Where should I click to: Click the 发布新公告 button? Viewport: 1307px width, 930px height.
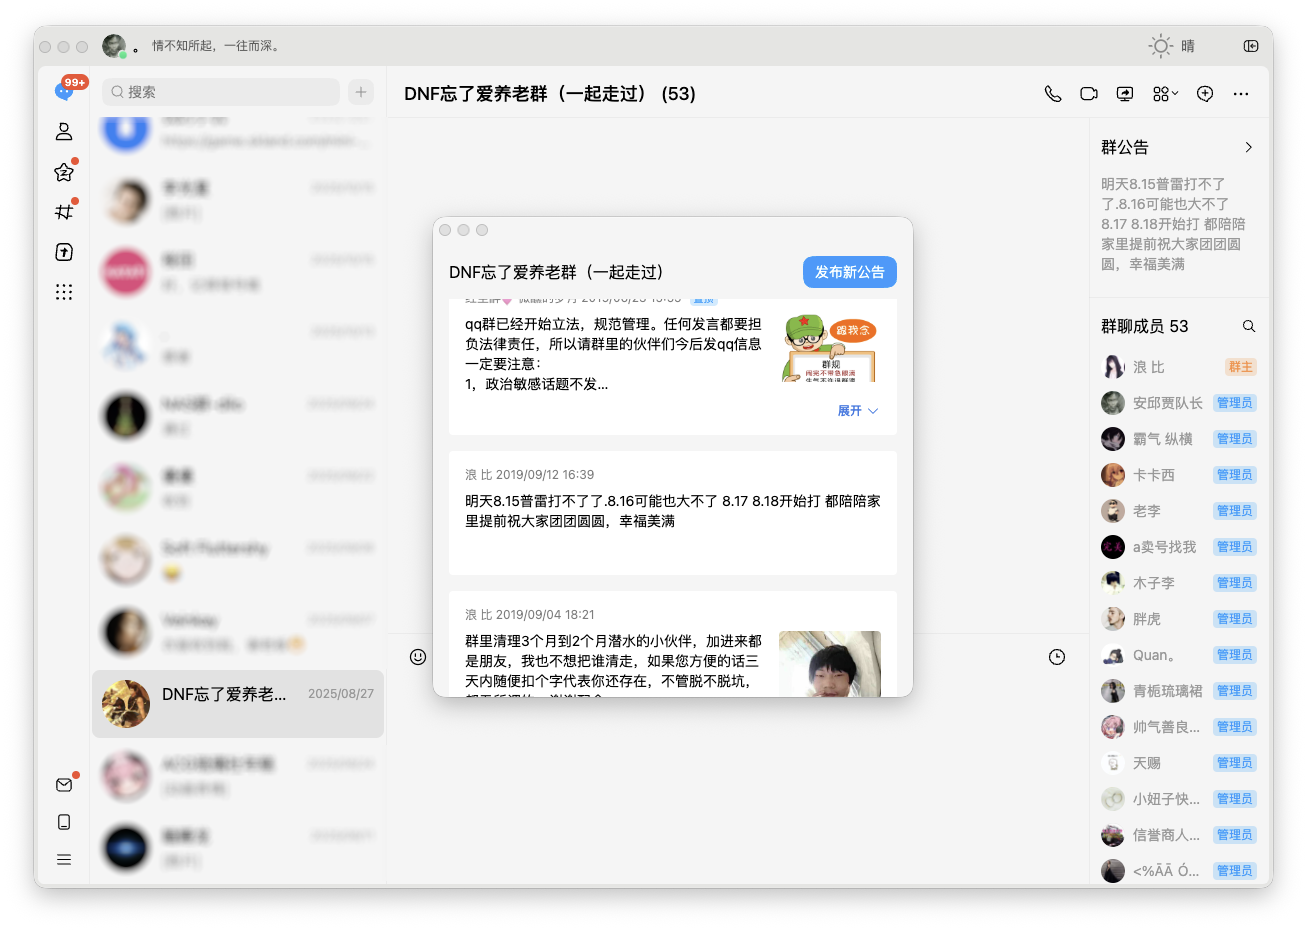(x=849, y=271)
